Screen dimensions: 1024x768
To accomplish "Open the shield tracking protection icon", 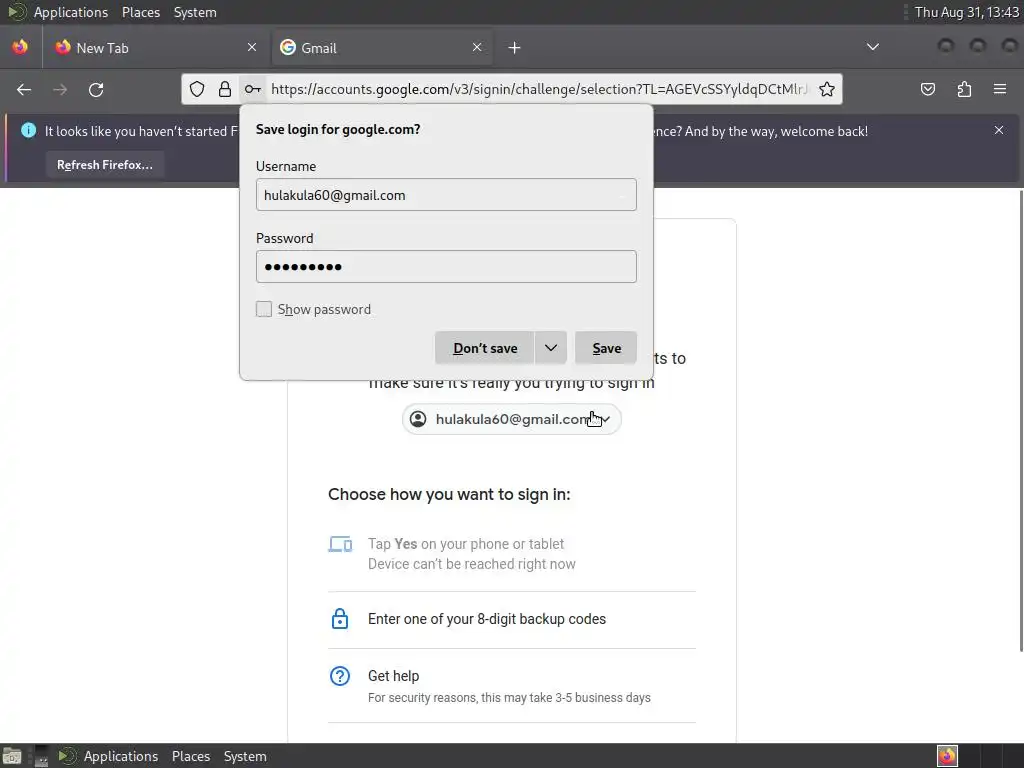I will pyautogui.click(x=197, y=89).
